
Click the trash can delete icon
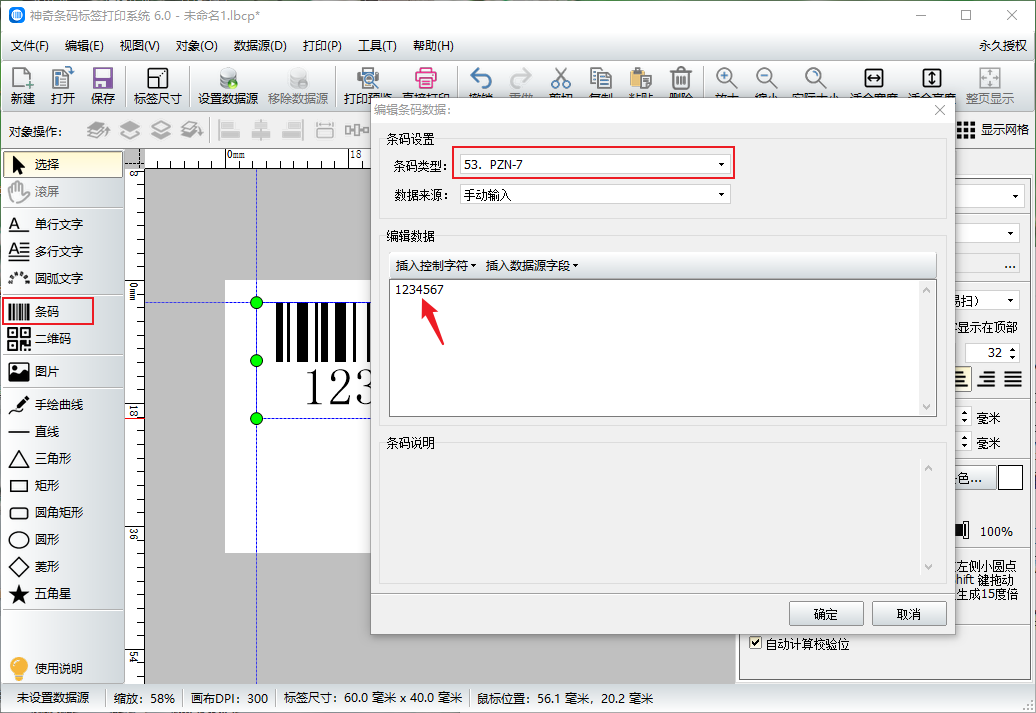pyautogui.click(x=681, y=79)
